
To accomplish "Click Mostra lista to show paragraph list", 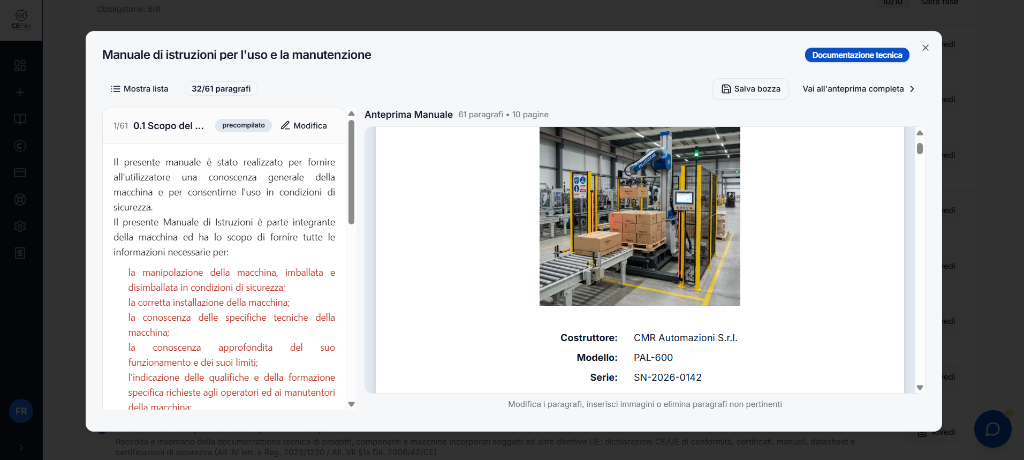I will (x=139, y=89).
